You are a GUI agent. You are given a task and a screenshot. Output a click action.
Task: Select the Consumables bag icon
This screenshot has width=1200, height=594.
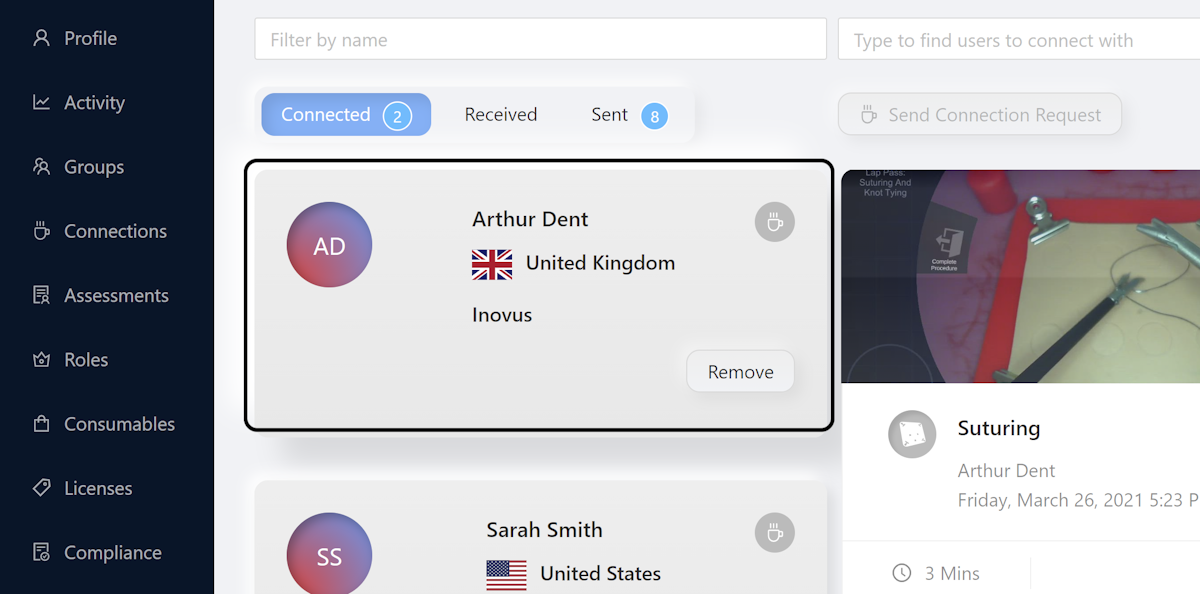[x=41, y=424]
